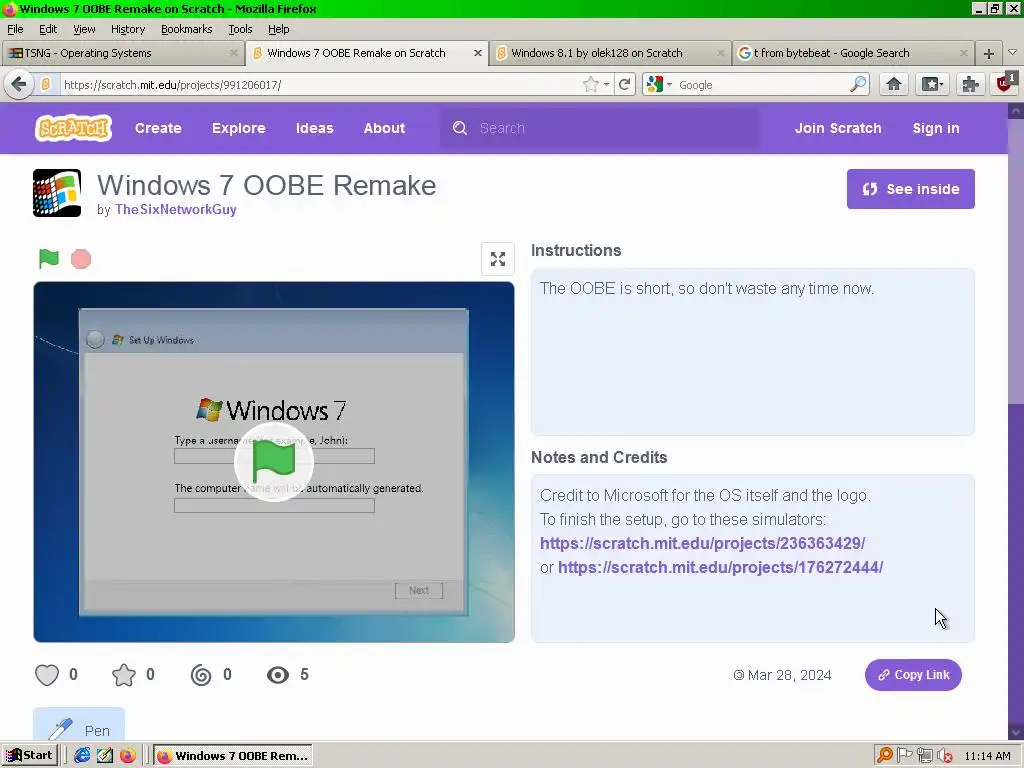Enter fullscreen stage mode
The width and height of the screenshot is (1024, 768).
[498, 259]
